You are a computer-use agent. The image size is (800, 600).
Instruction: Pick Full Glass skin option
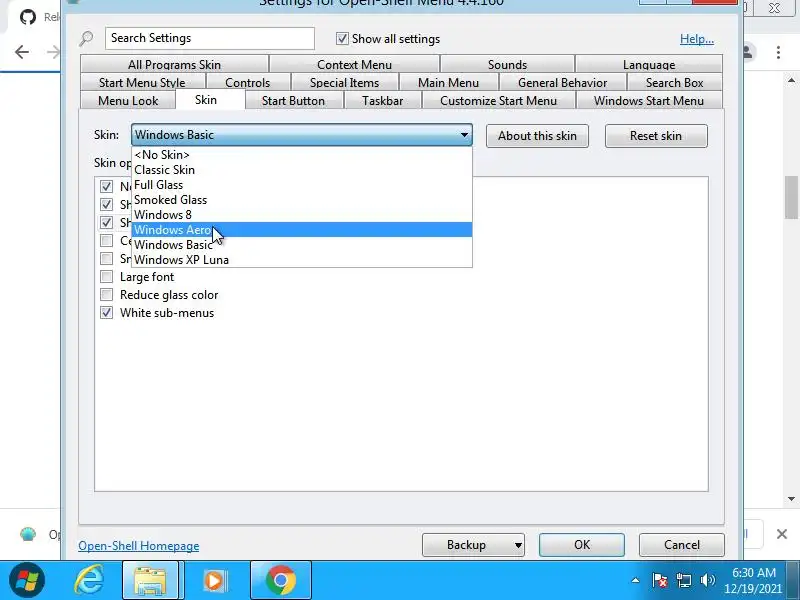coord(302,185)
